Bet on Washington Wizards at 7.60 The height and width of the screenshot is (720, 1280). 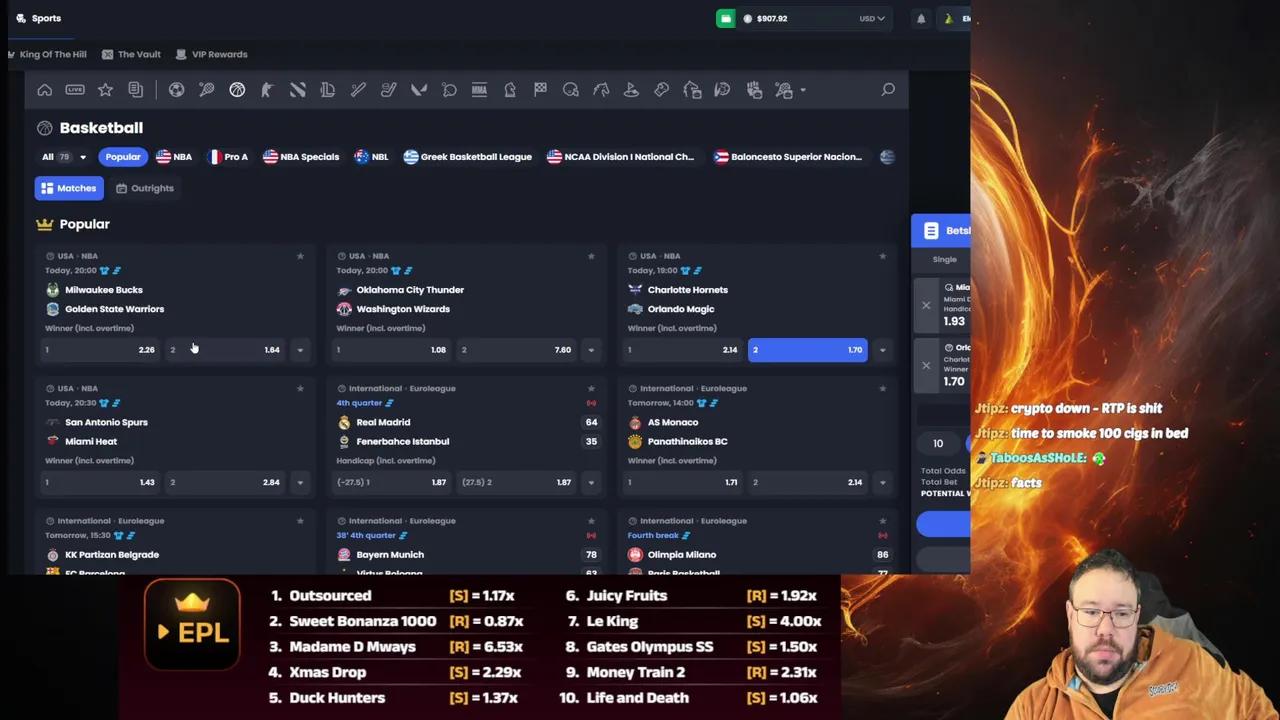[517, 350]
